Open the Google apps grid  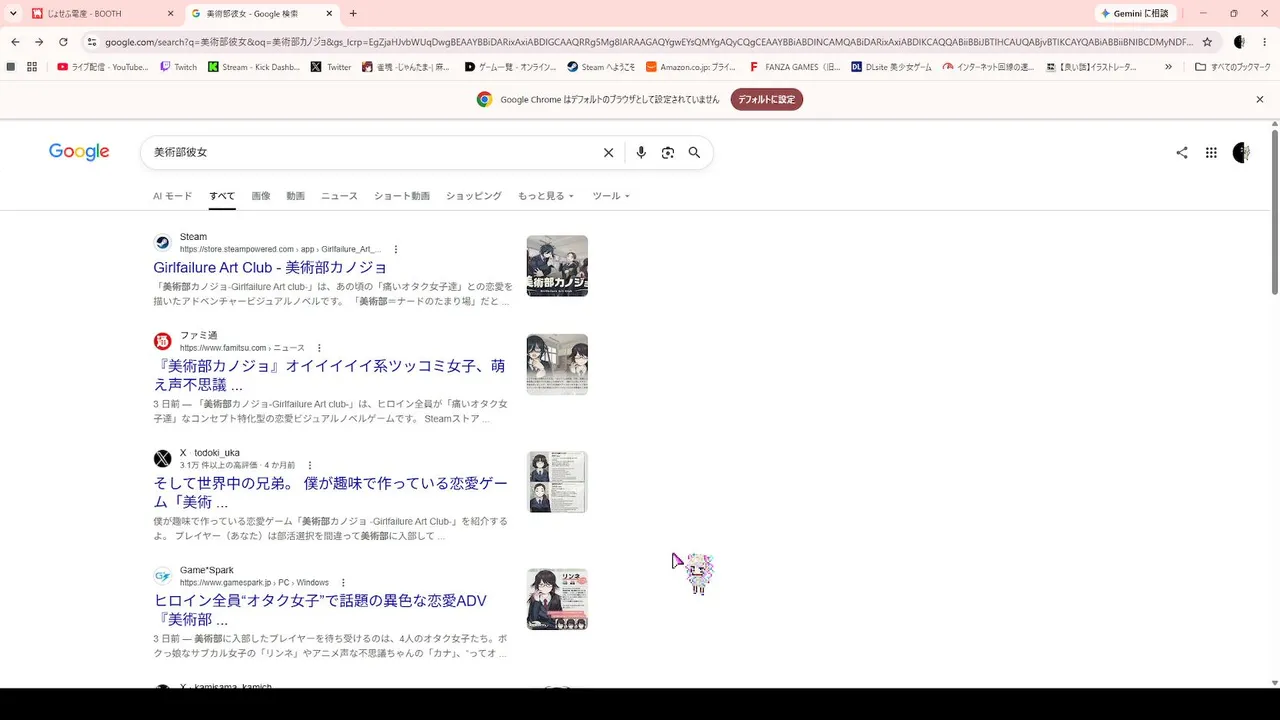1211,153
